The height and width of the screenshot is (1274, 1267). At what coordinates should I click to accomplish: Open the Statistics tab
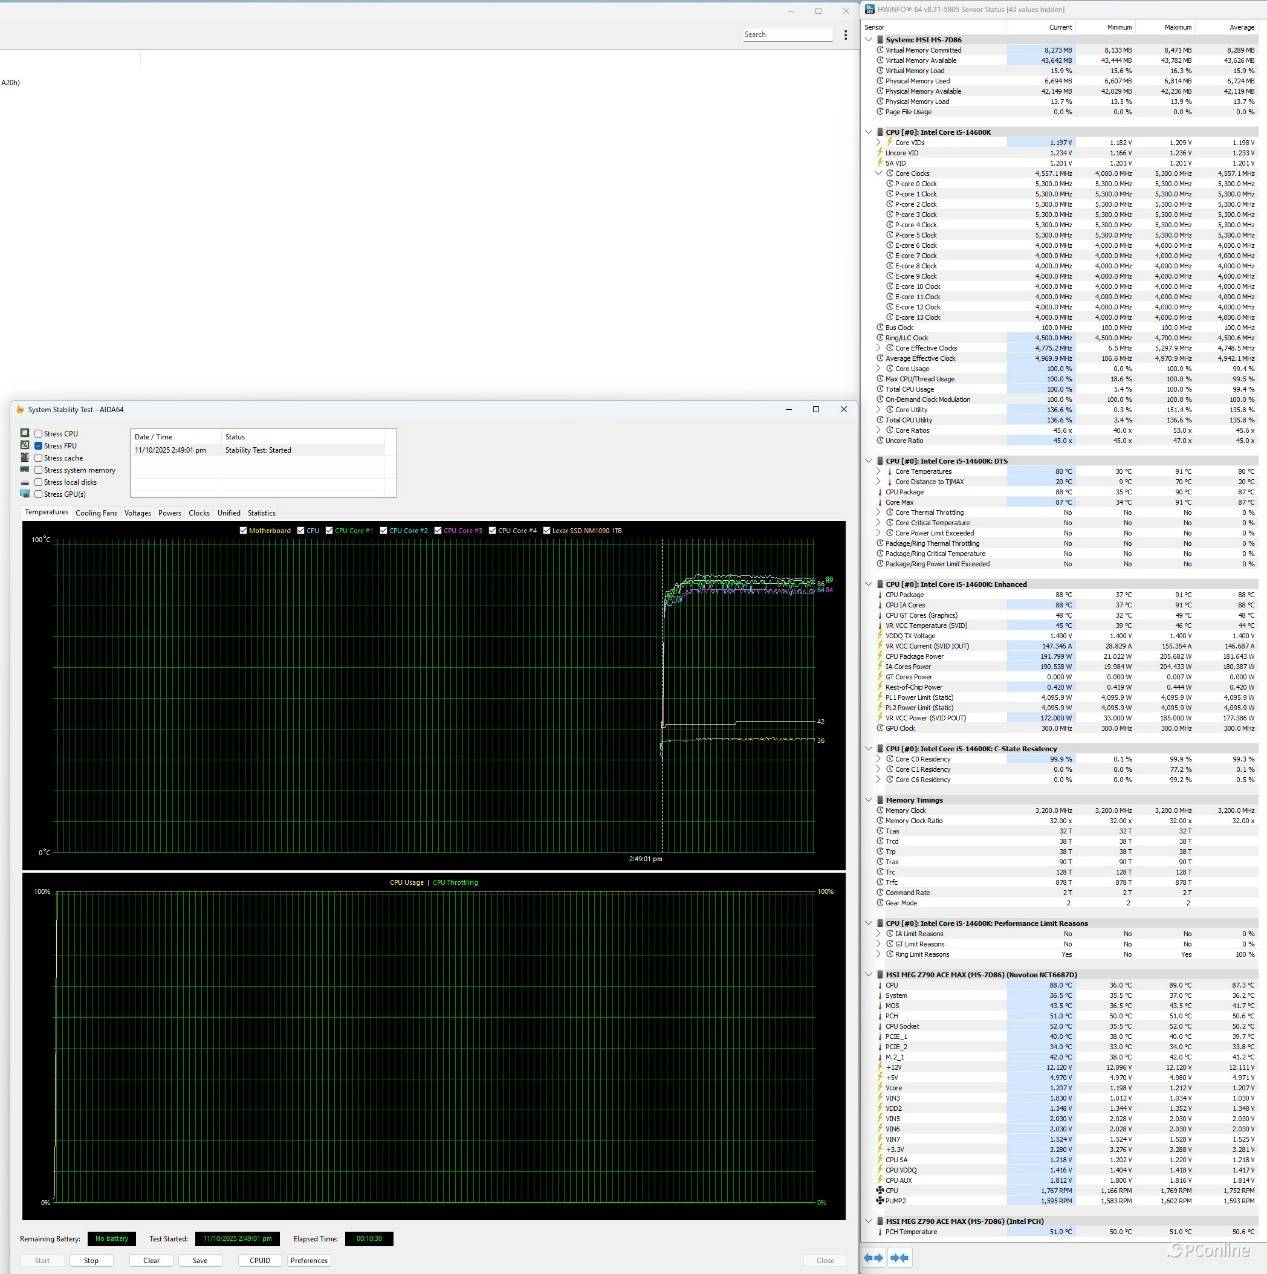click(x=261, y=513)
